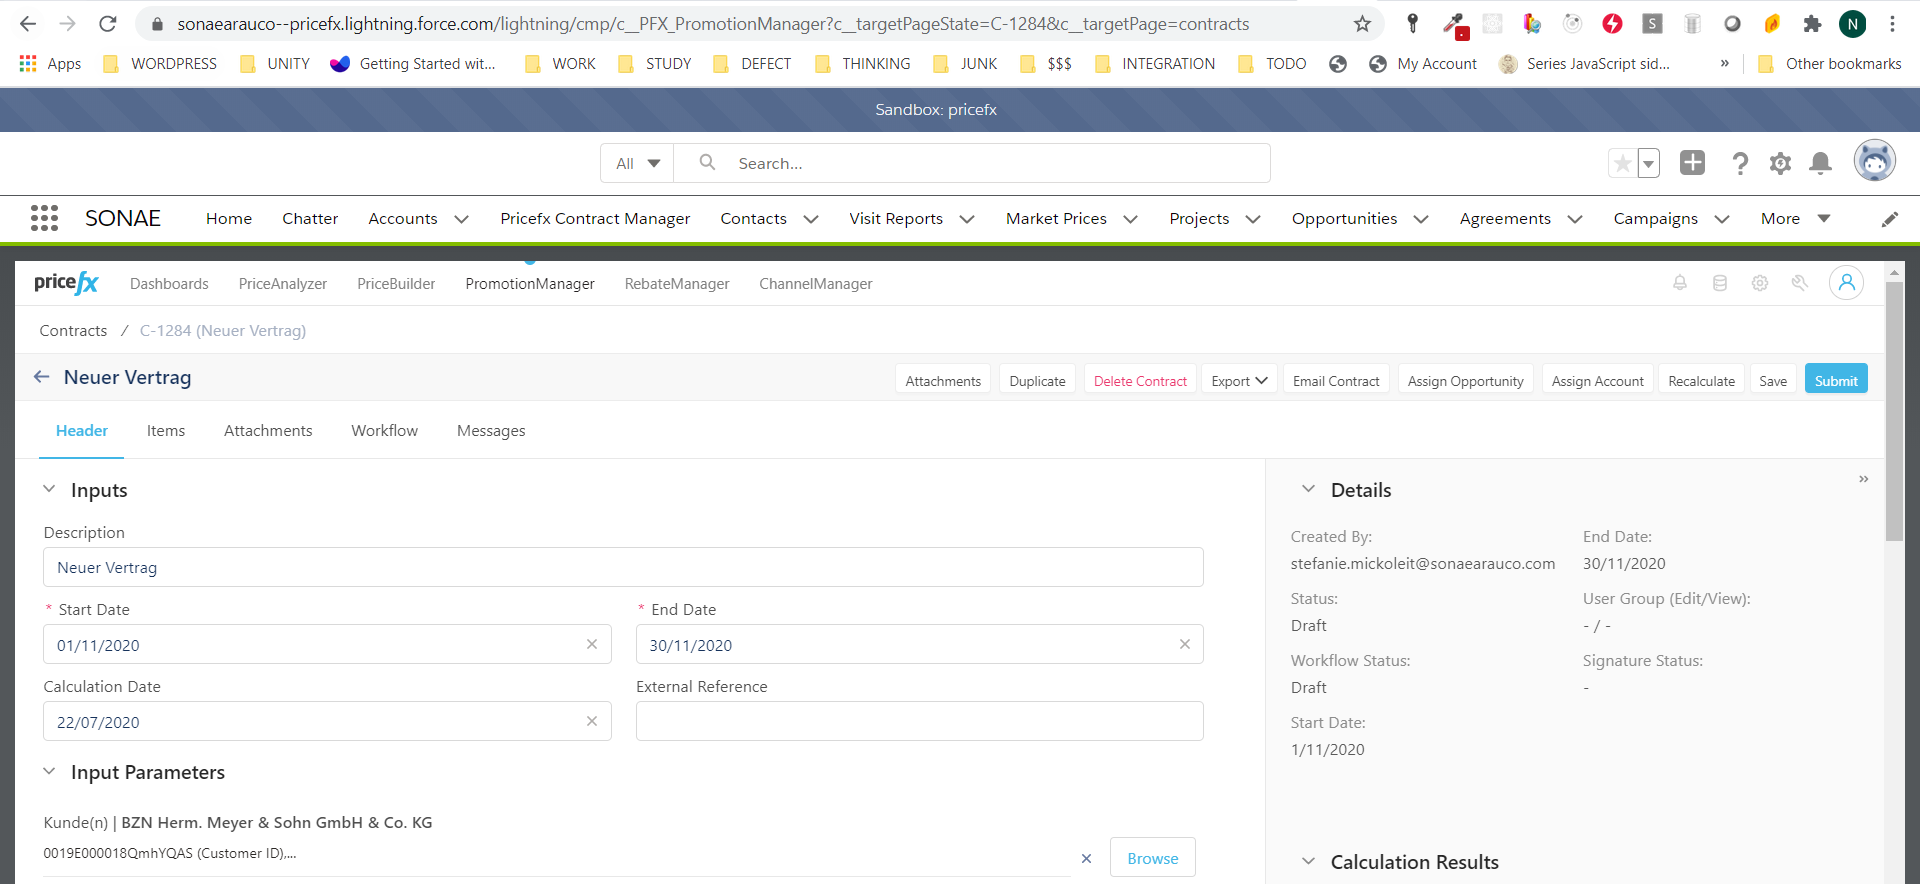Click the back arrow beside Neuer Vertrag
1920x884 pixels.
[x=41, y=377]
